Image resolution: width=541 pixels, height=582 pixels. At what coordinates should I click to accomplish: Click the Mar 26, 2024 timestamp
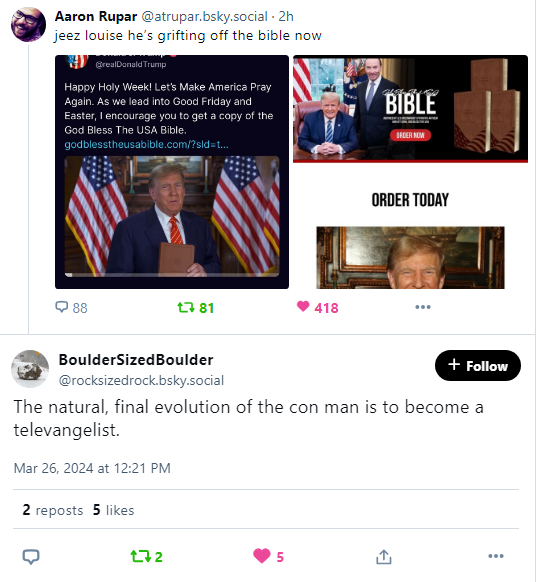tap(92, 468)
